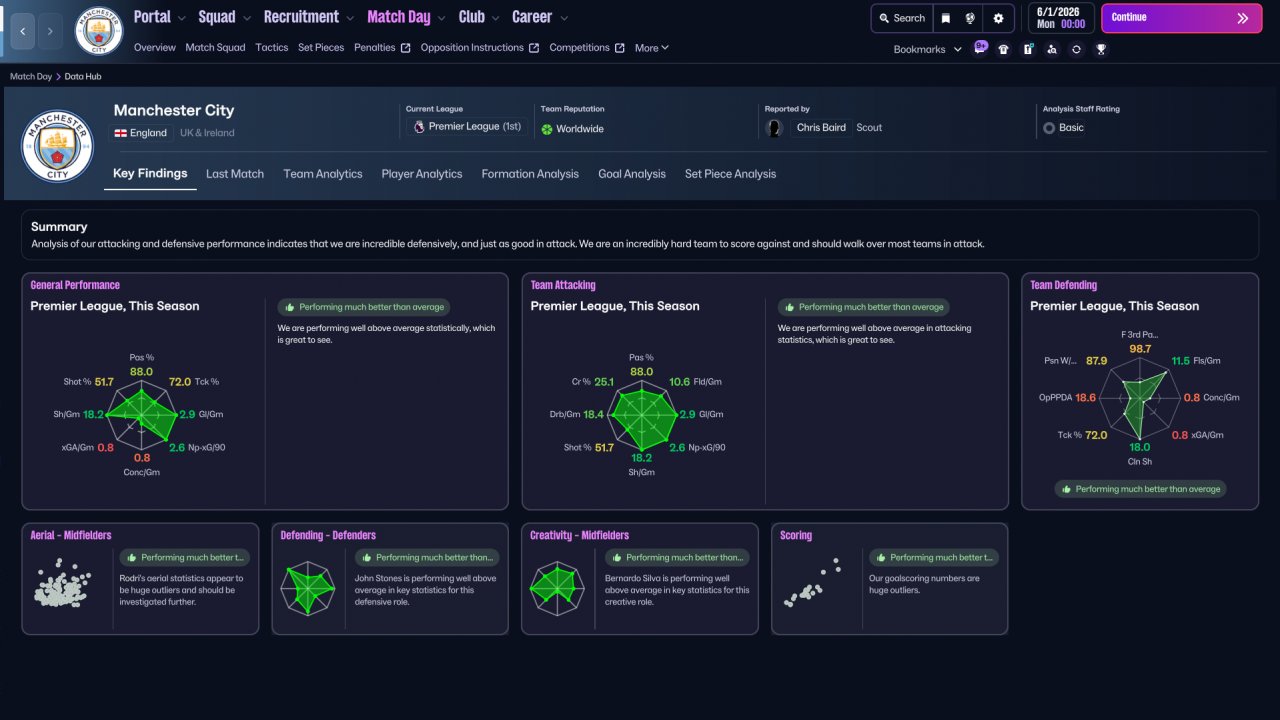
Task: Open the Defending - Defenders card
Action: tap(390, 579)
